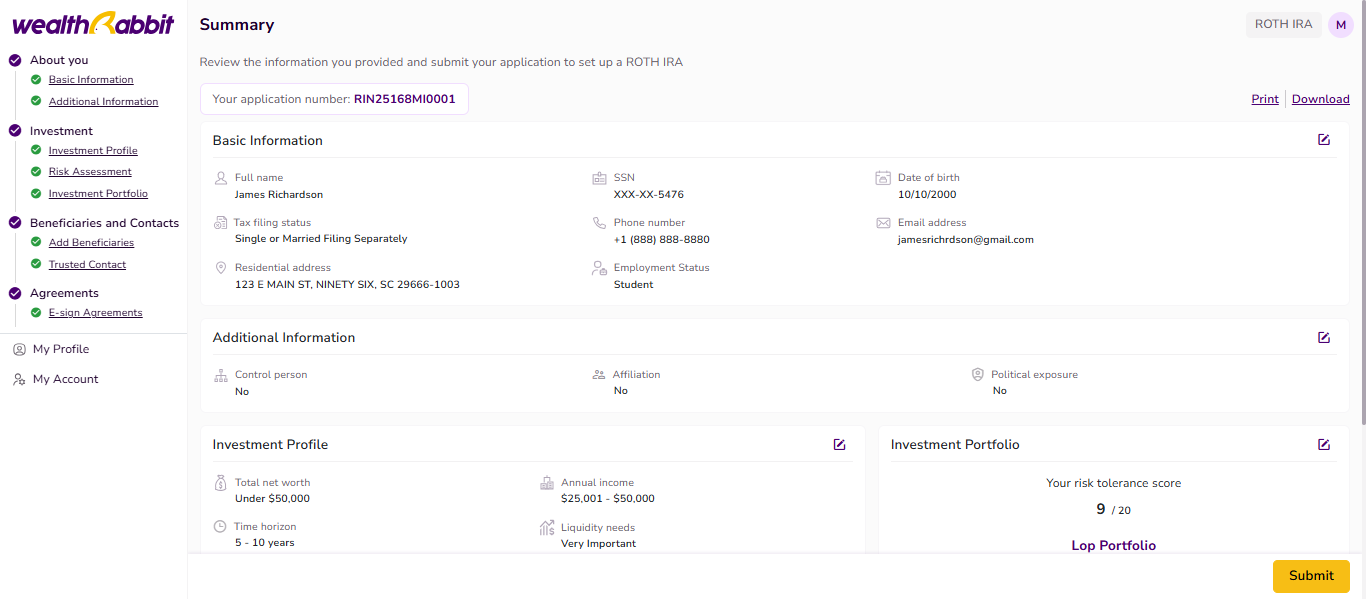Expand the About you section

coord(59,60)
